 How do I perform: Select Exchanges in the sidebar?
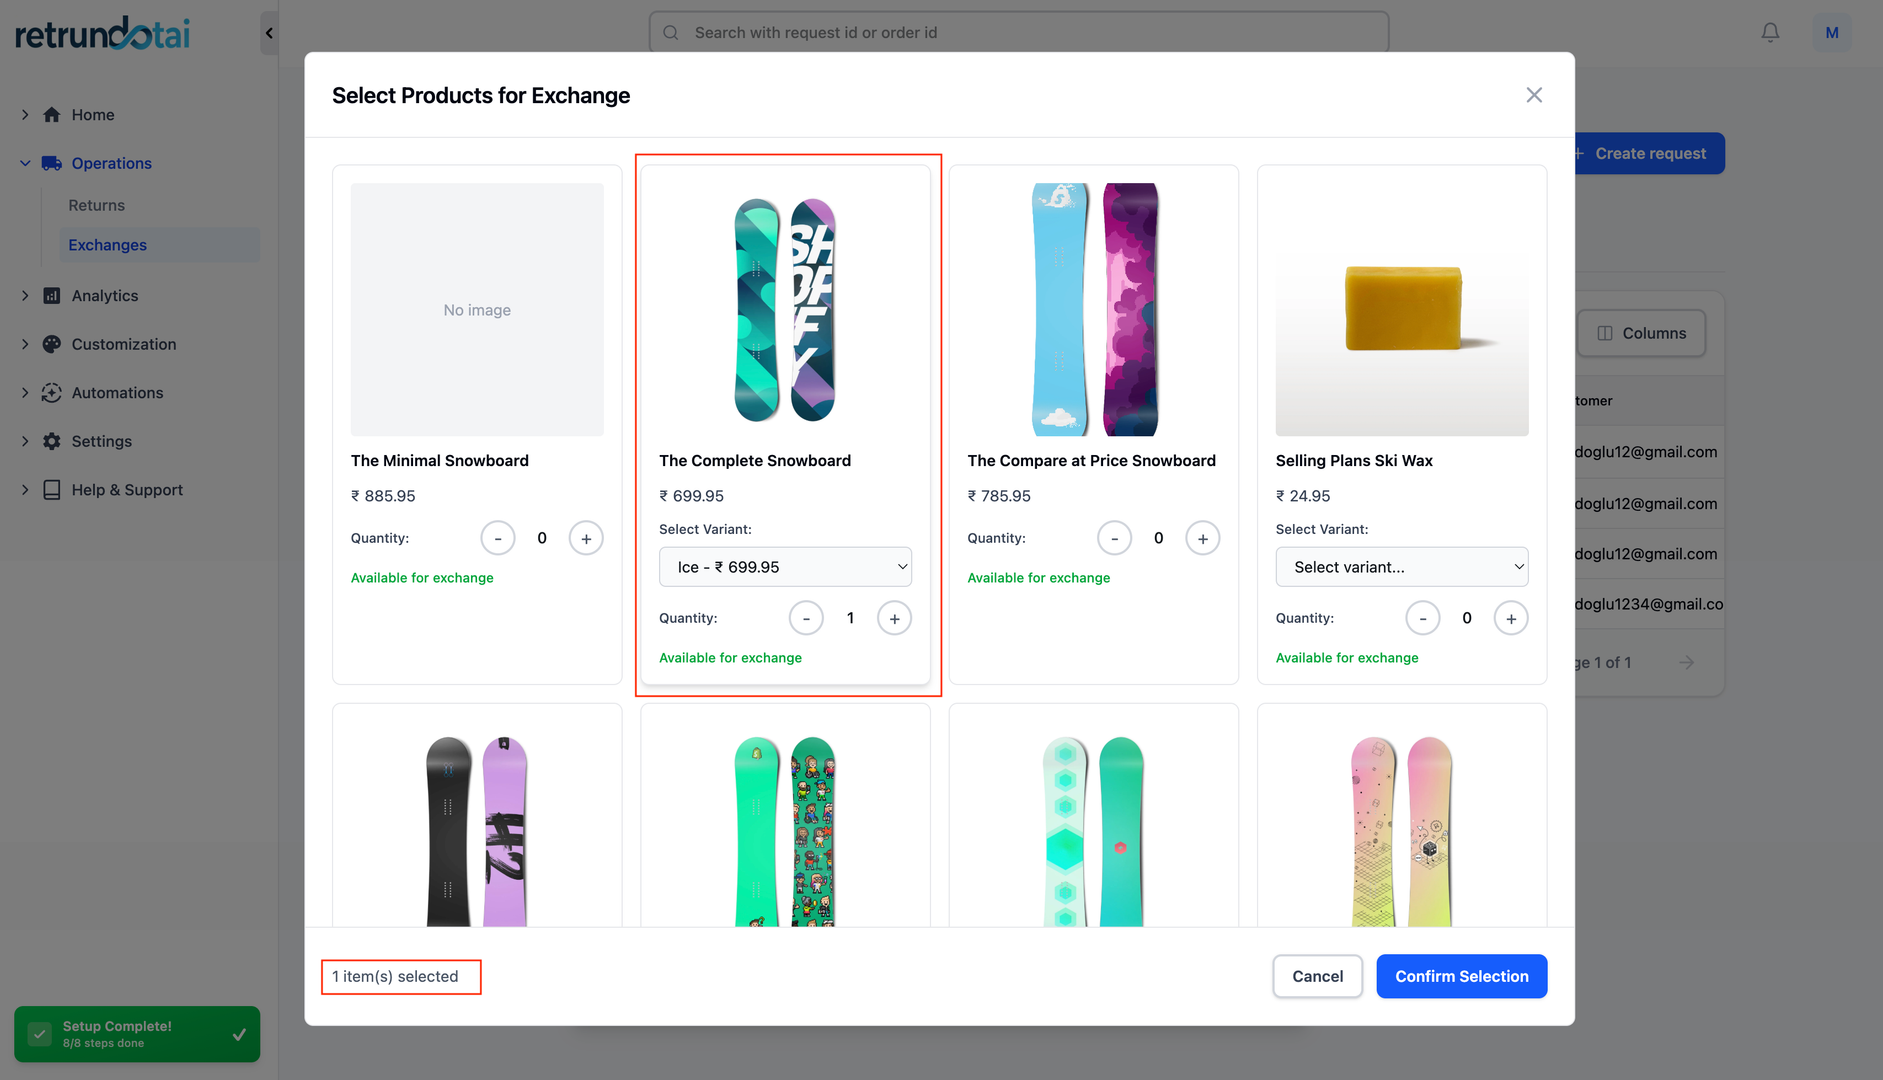tap(108, 245)
